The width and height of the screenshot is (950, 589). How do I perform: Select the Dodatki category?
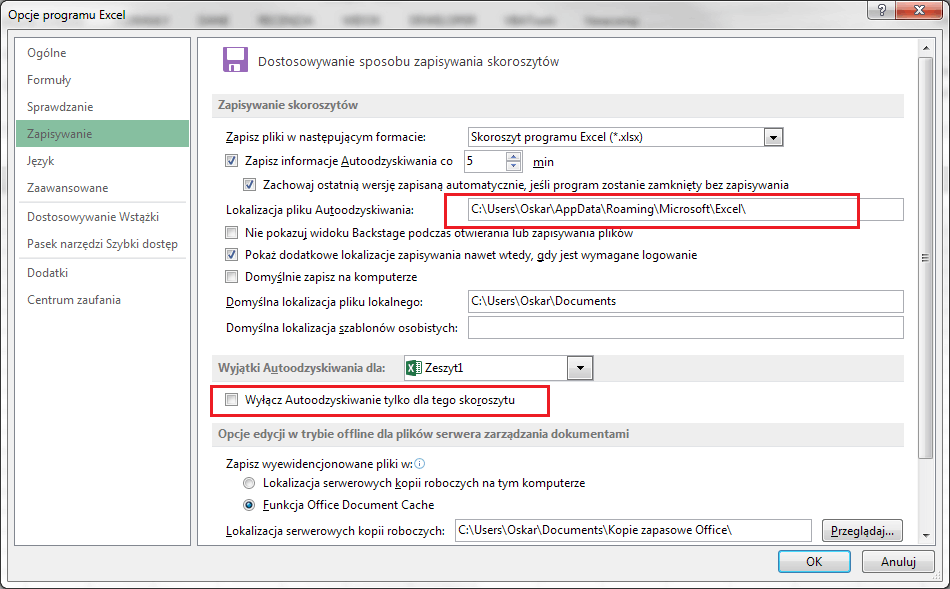tap(102, 273)
